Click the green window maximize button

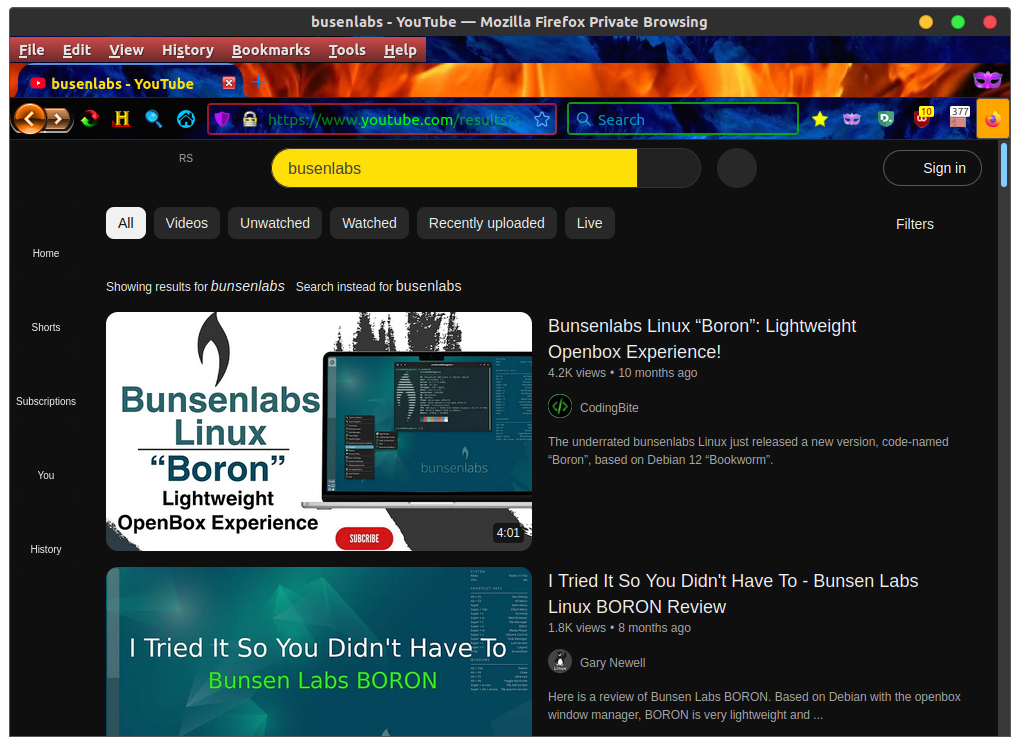958,22
